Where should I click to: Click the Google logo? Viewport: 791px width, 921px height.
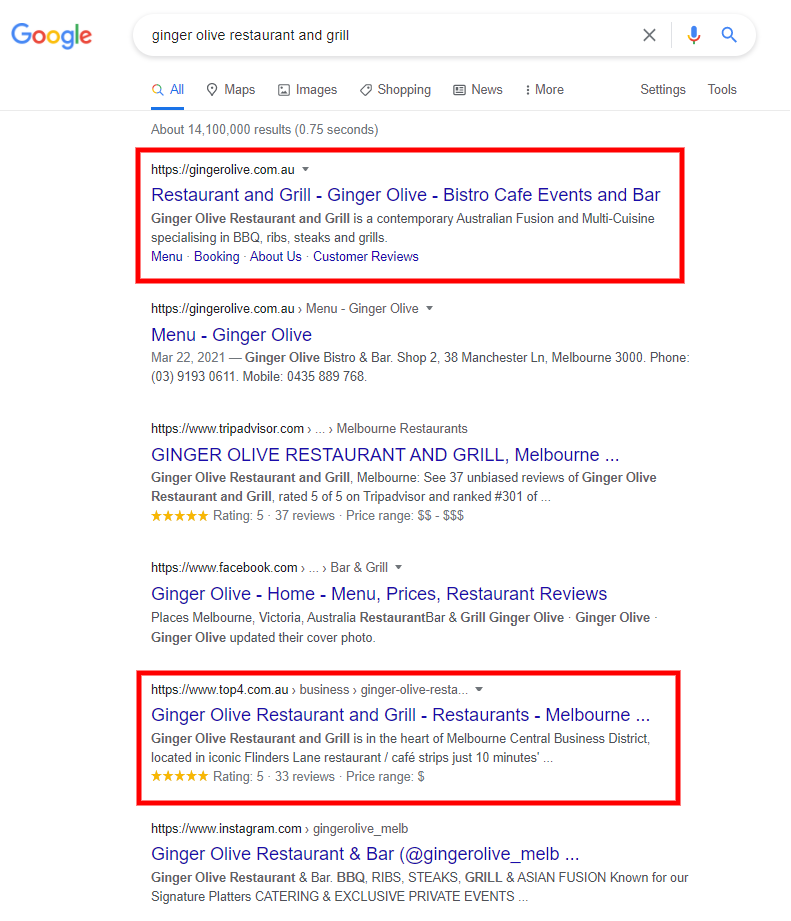click(x=51, y=36)
